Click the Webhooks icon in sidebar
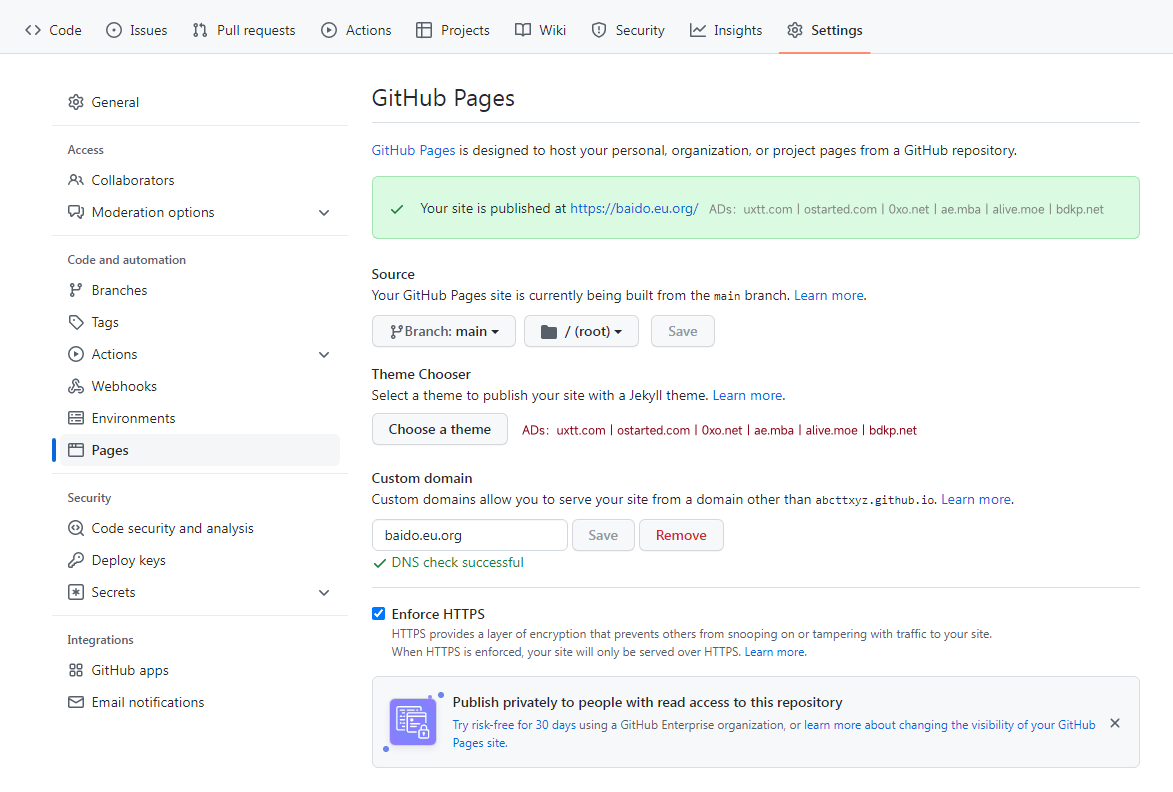Image resolution: width=1173 pixels, height=792 pixels. tap(76, 387)
